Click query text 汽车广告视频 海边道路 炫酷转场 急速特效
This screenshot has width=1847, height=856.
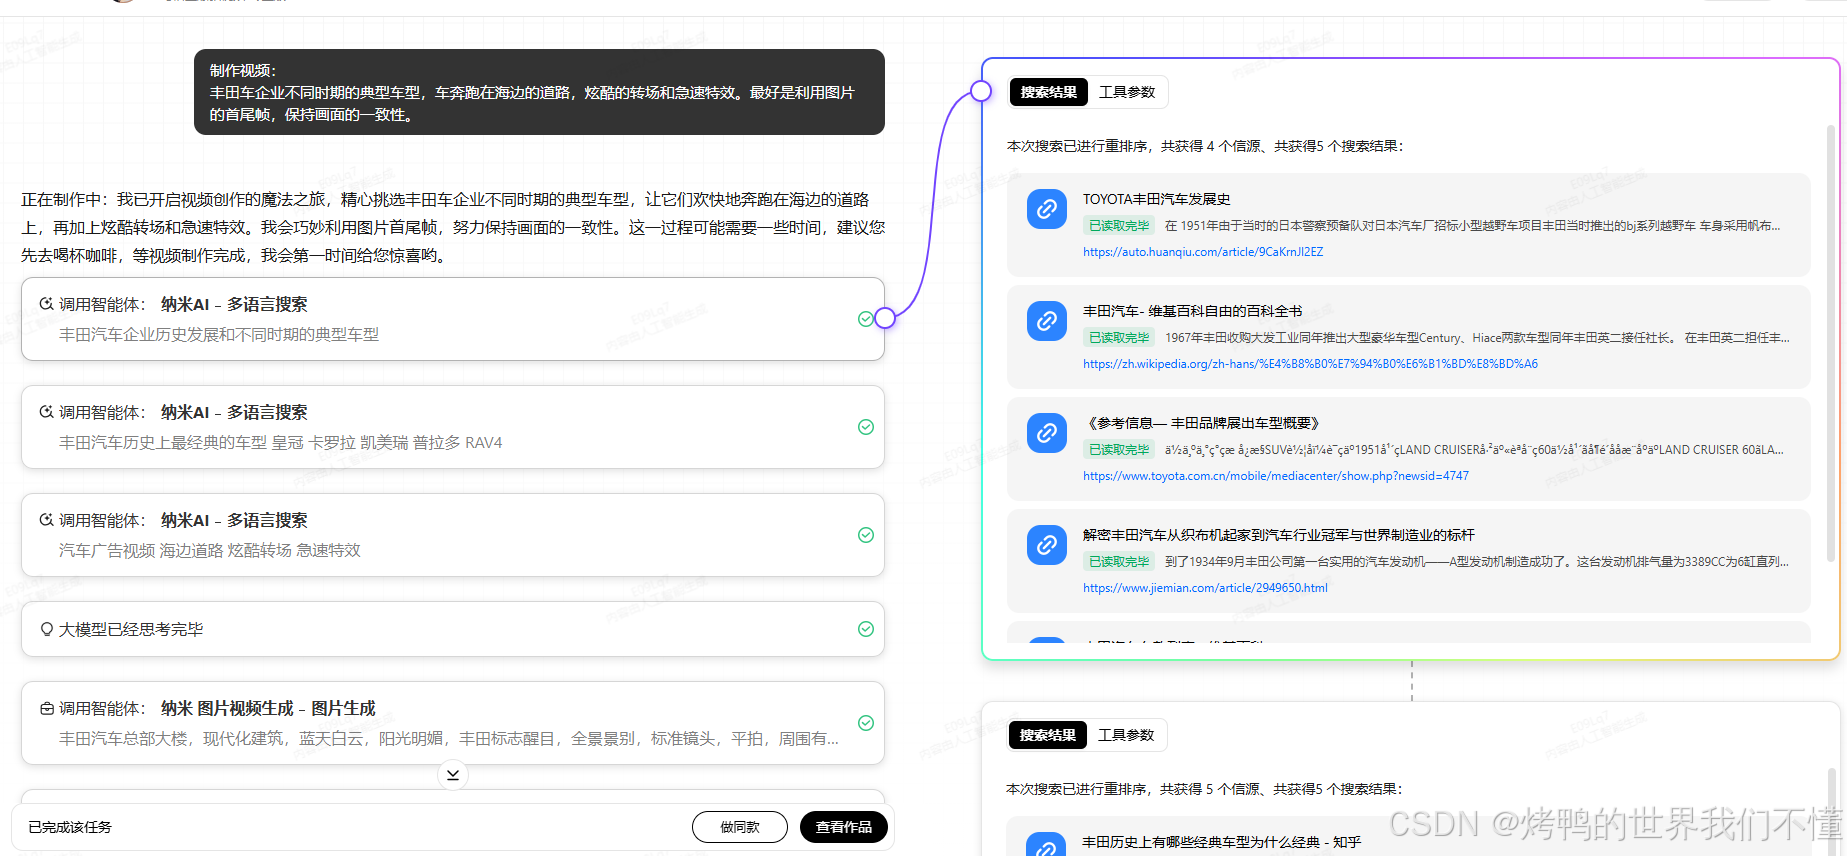[x=210, y=550]
